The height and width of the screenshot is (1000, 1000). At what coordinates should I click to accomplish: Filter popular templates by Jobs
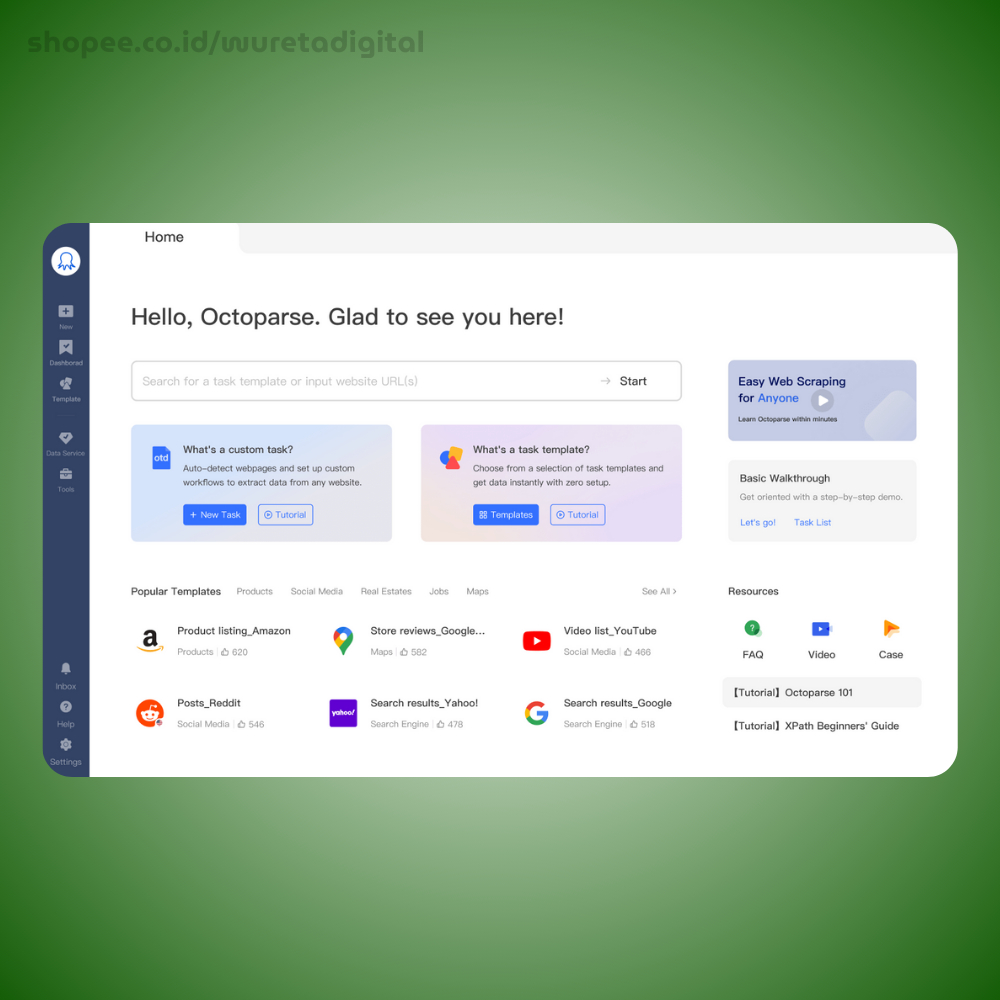(439, 591)
